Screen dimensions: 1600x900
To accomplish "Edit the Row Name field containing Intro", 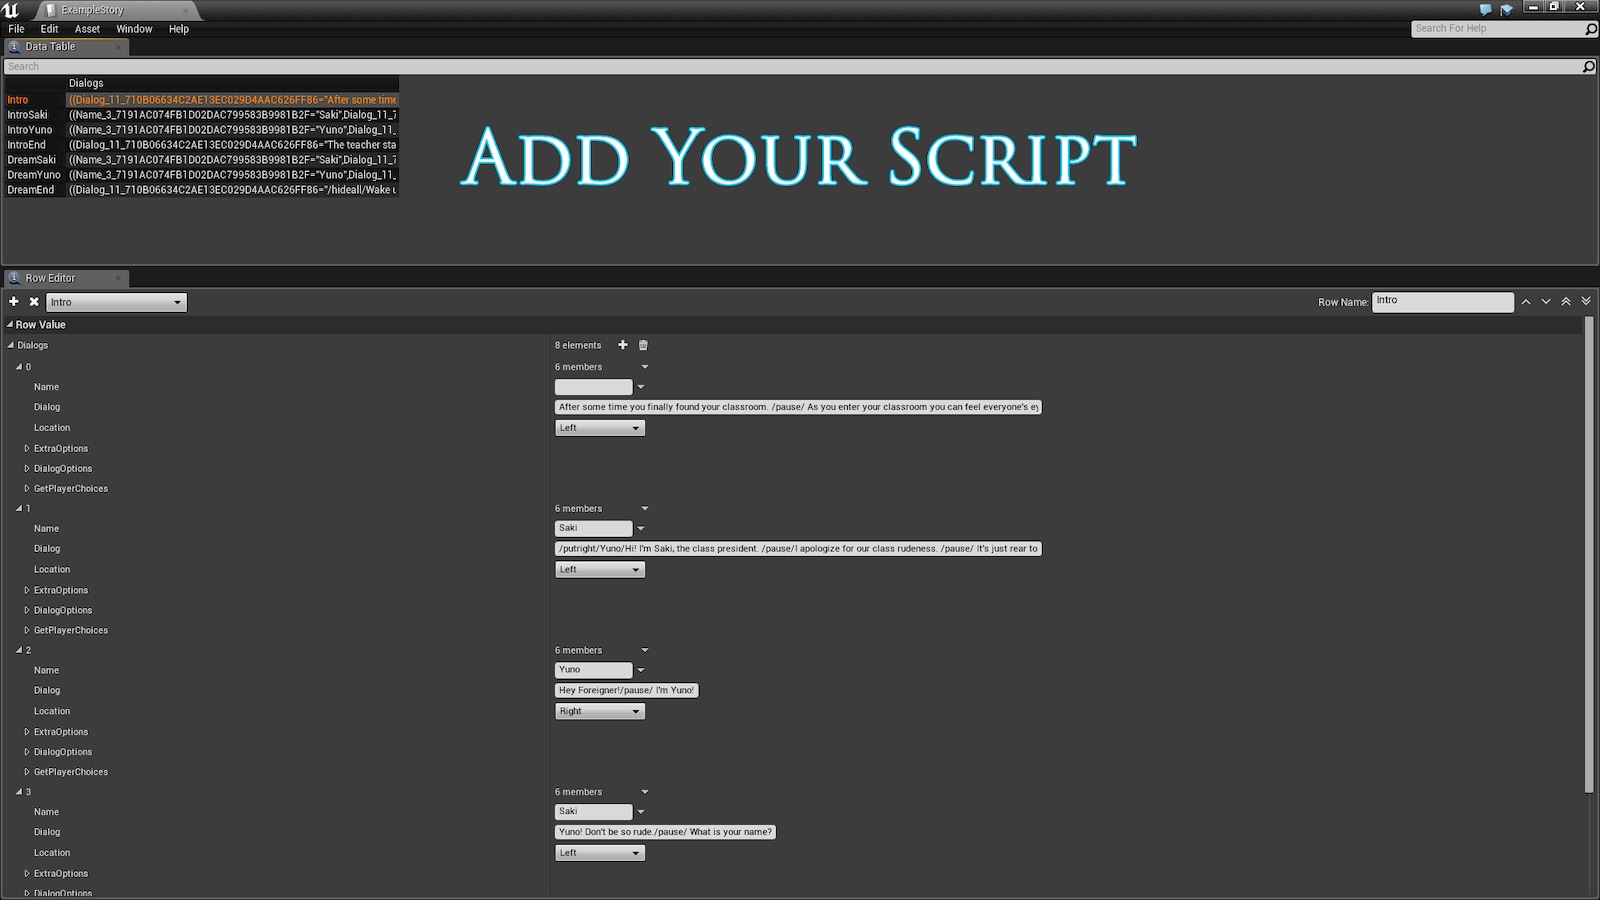I will tap(1442, 300).
